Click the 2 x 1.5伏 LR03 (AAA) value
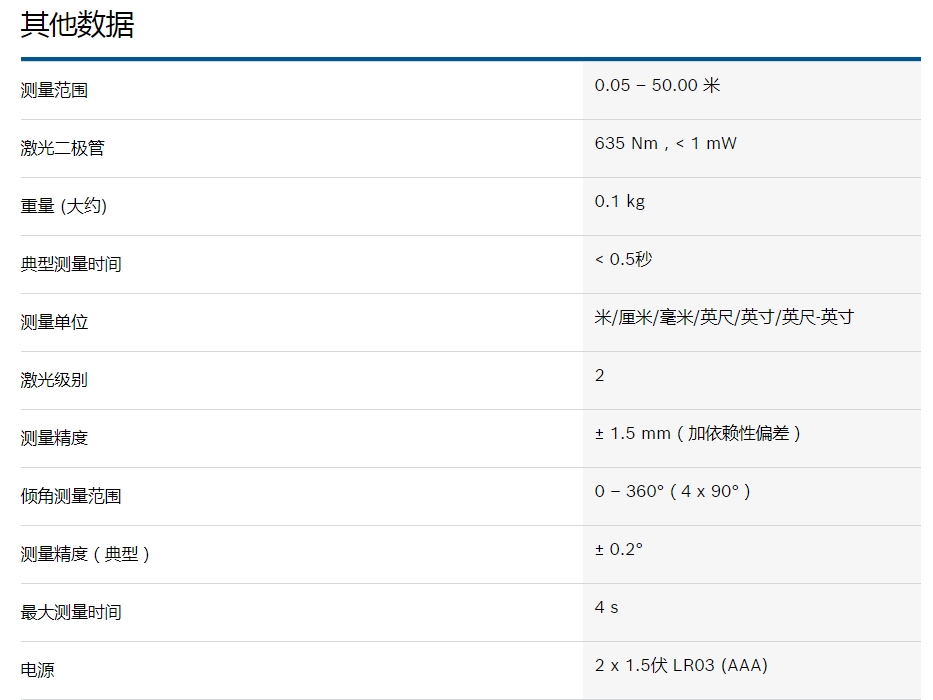The height and width of the screenshot is (700, 933). click(x=681, y=665)
